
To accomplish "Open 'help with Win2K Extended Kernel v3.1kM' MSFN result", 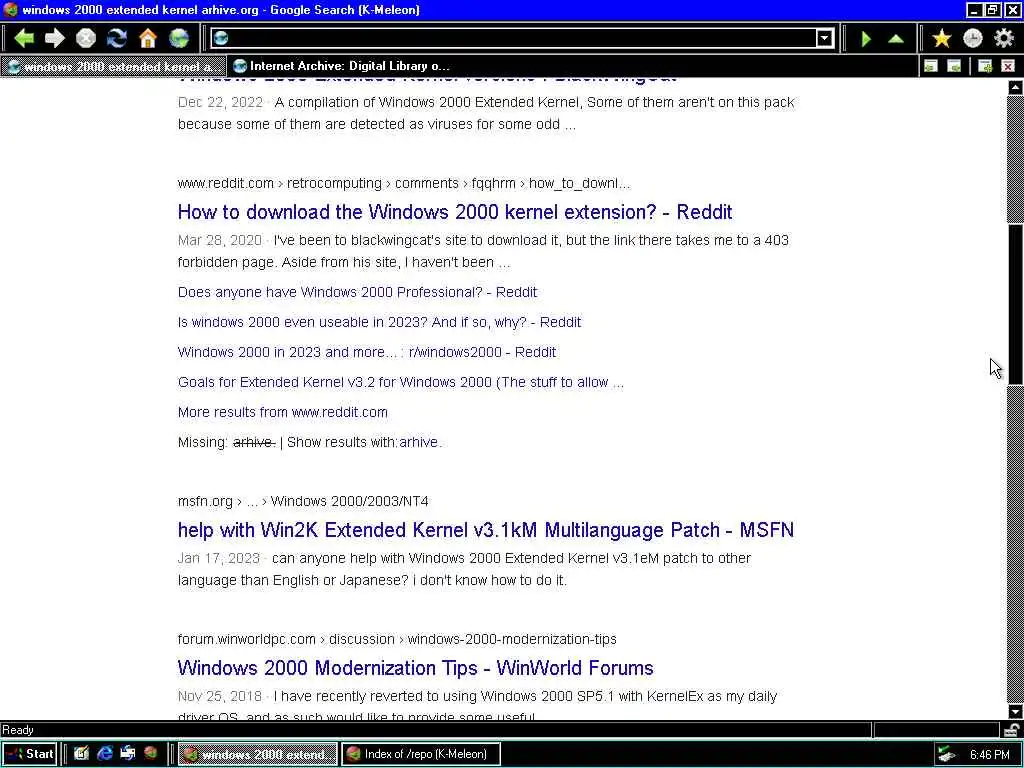I will click(x=486, y=530).
